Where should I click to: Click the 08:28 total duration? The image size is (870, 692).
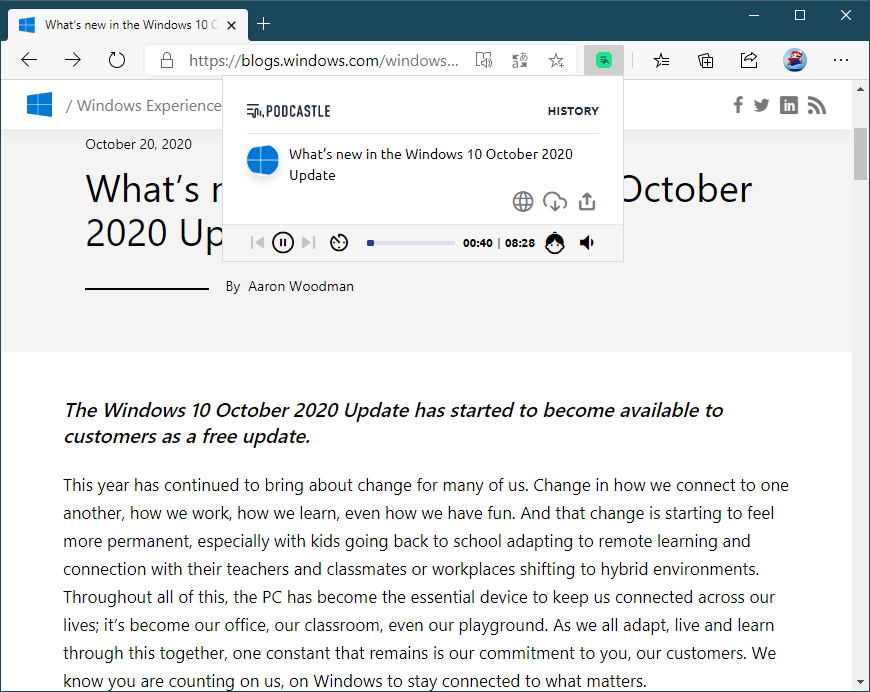point(520,243)
